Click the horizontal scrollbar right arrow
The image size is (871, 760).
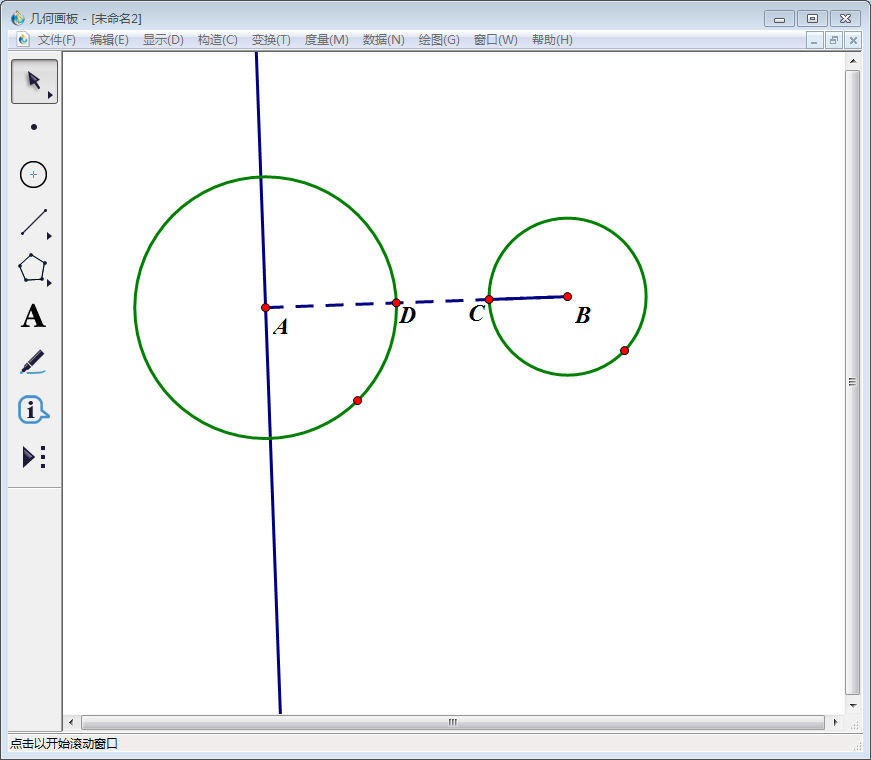coord(835,722)
